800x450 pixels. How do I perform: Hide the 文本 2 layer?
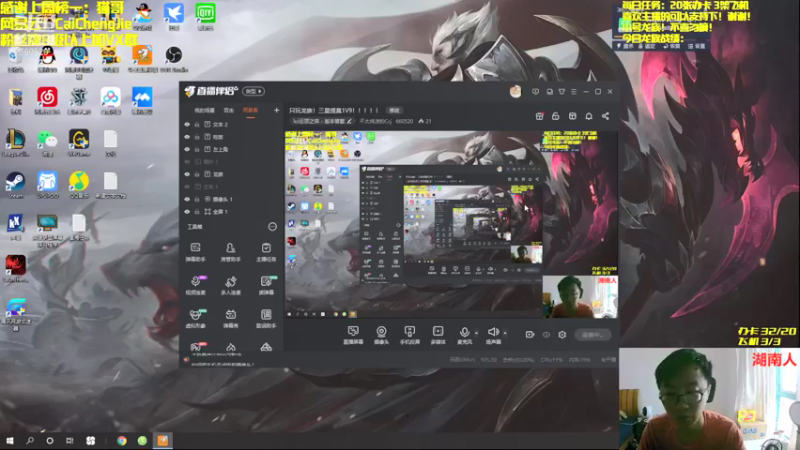[x=187, y=124]
